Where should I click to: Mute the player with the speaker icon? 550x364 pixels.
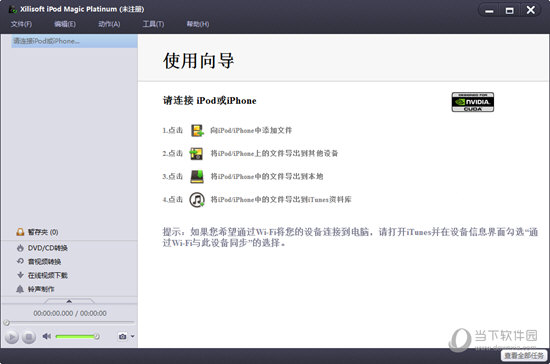46,337
